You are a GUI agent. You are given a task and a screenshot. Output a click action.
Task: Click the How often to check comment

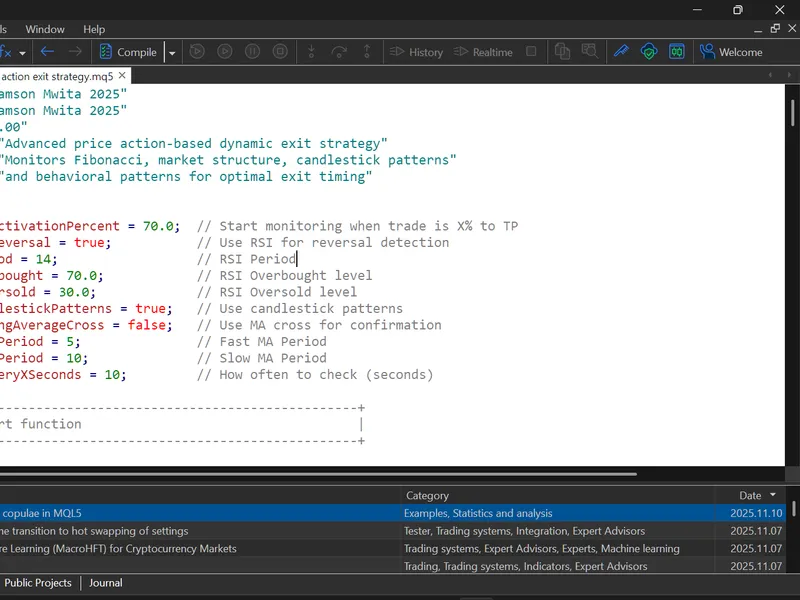(x=315, y=375)
